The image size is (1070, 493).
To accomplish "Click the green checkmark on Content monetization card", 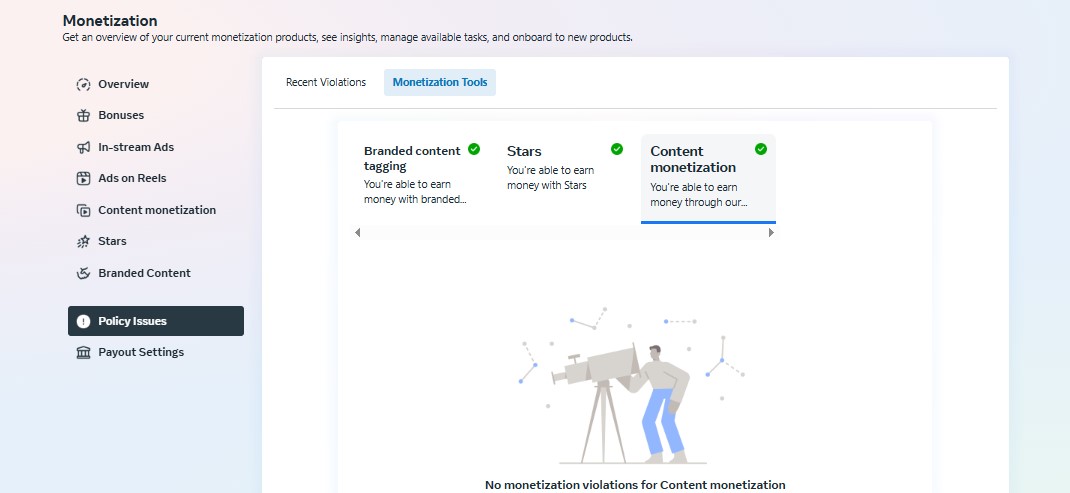I will pyautogui.click(x=761, y=149).
